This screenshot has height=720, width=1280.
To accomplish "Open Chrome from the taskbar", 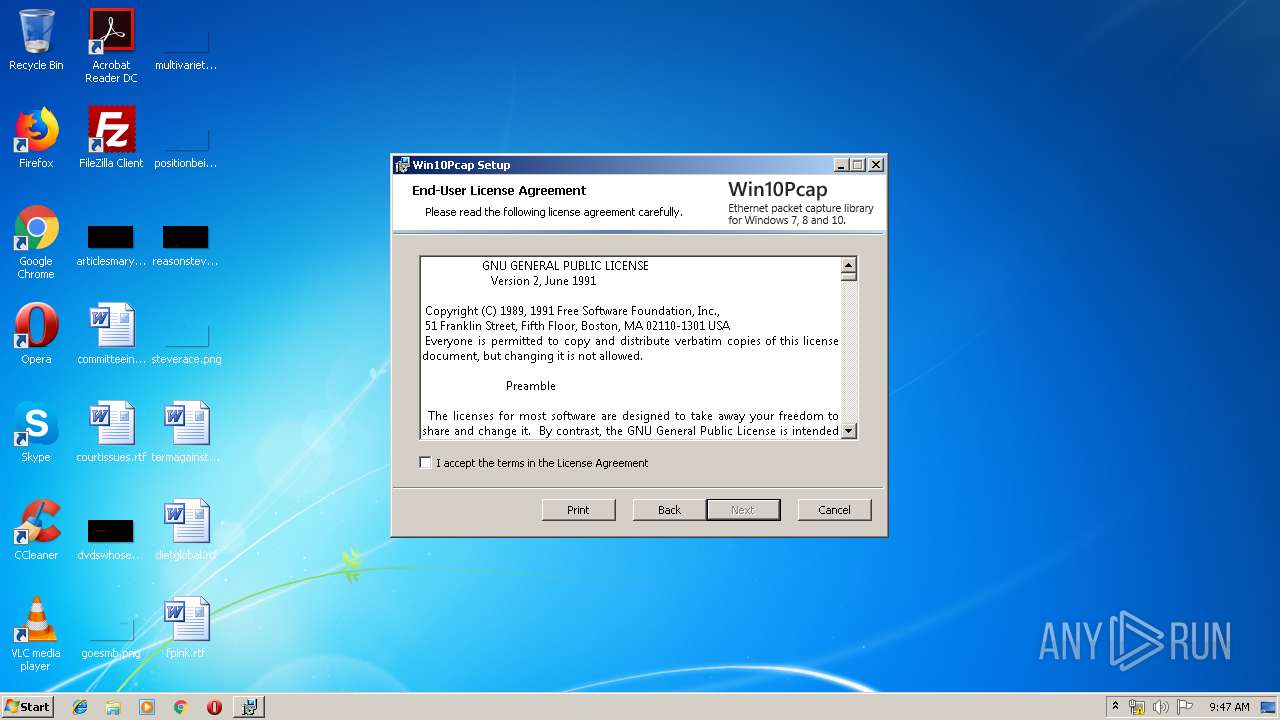I will click(180, 707).
